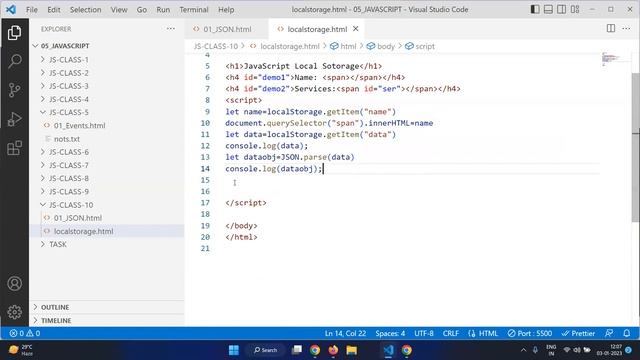The width and height of the screenshot is (640, 360).
Task: Change CRLF end of line sequence
Action: pyautogui.click(x=451, y=333)
